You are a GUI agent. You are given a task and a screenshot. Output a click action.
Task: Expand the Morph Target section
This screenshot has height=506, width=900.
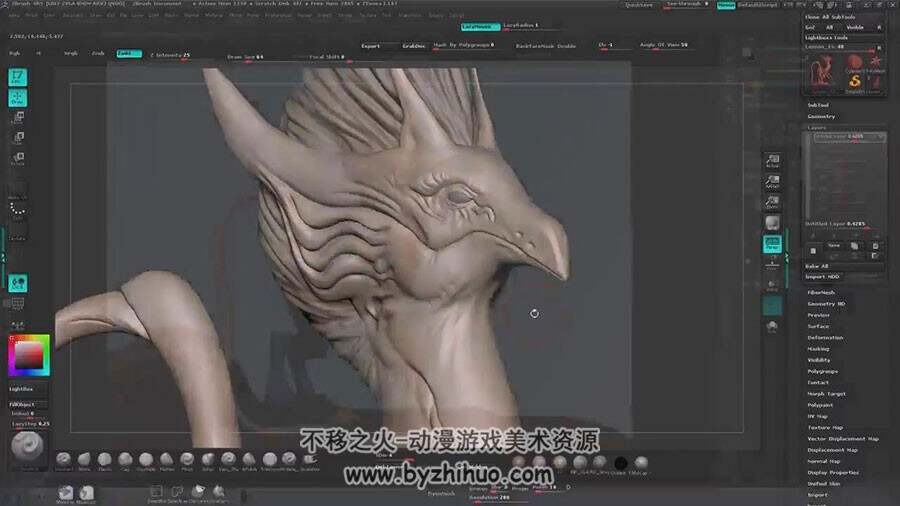coord(827,394)
